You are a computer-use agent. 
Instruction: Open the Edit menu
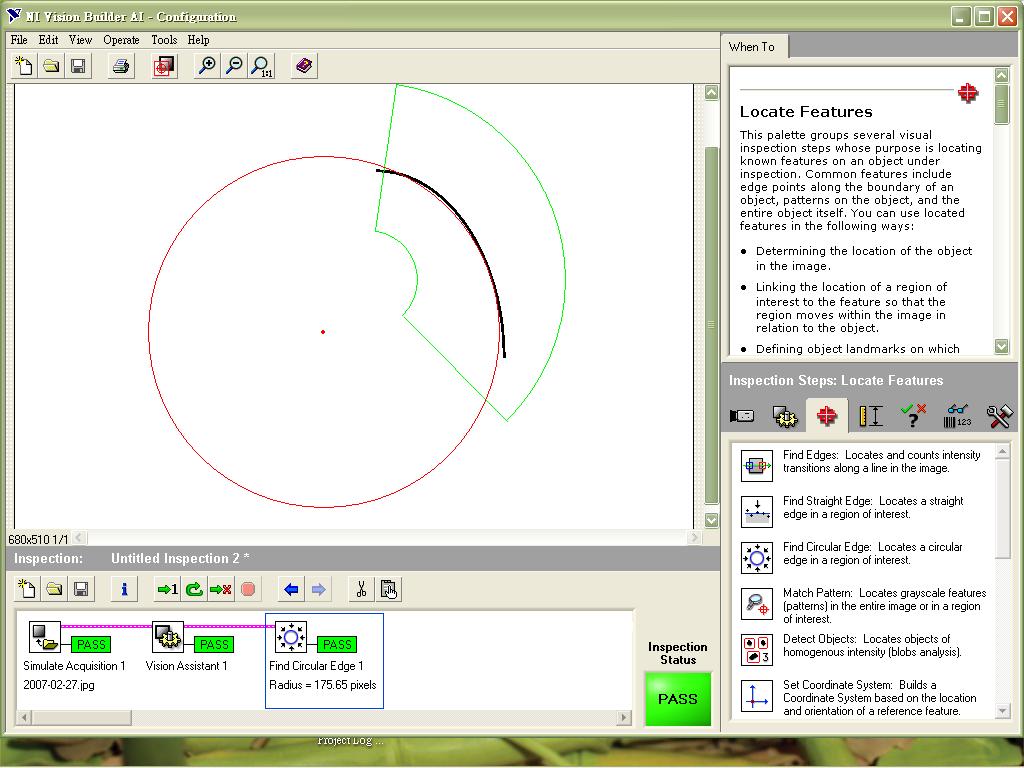48,40
